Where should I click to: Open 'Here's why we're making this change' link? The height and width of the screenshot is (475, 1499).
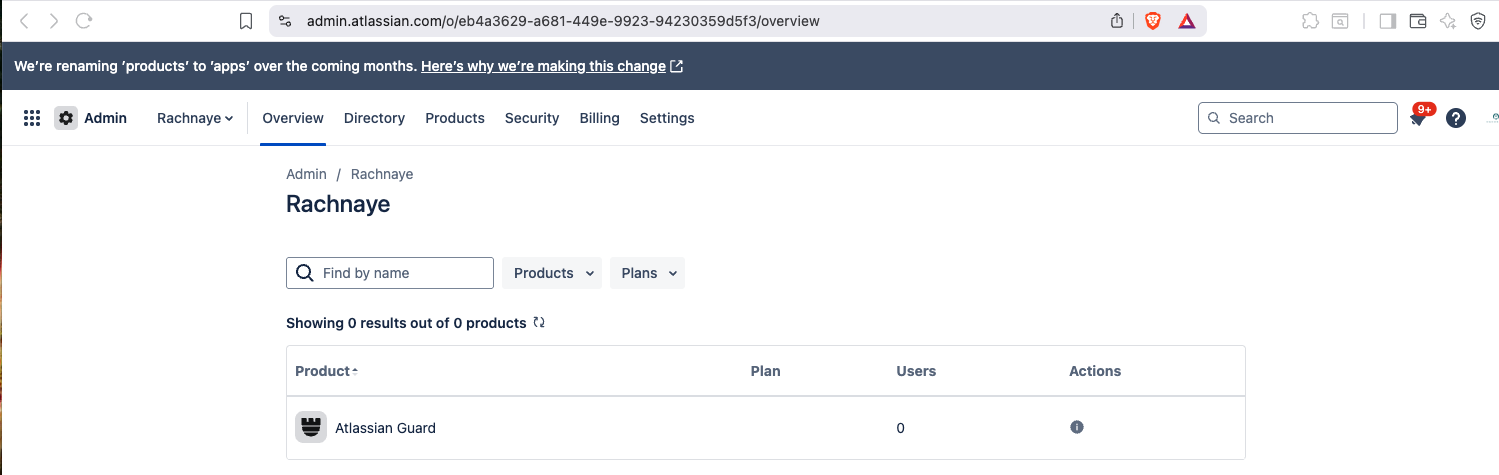[543, 66]
